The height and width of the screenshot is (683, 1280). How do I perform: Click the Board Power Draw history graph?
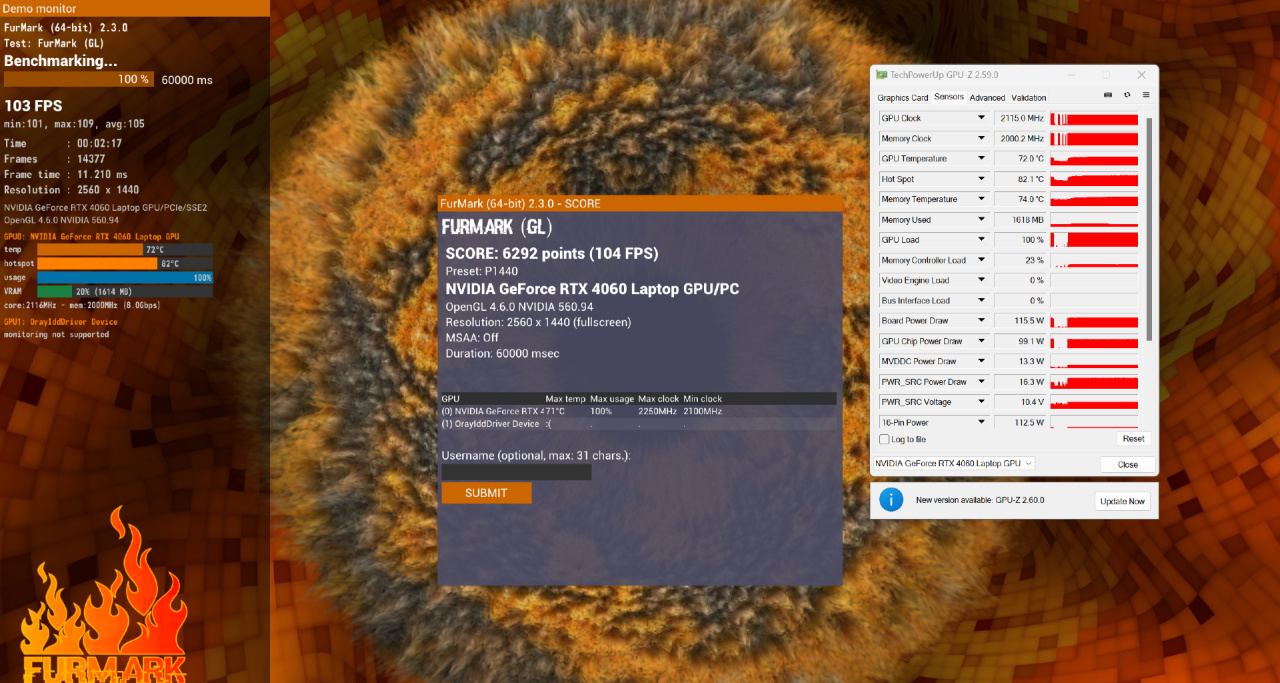(1094, 321)
